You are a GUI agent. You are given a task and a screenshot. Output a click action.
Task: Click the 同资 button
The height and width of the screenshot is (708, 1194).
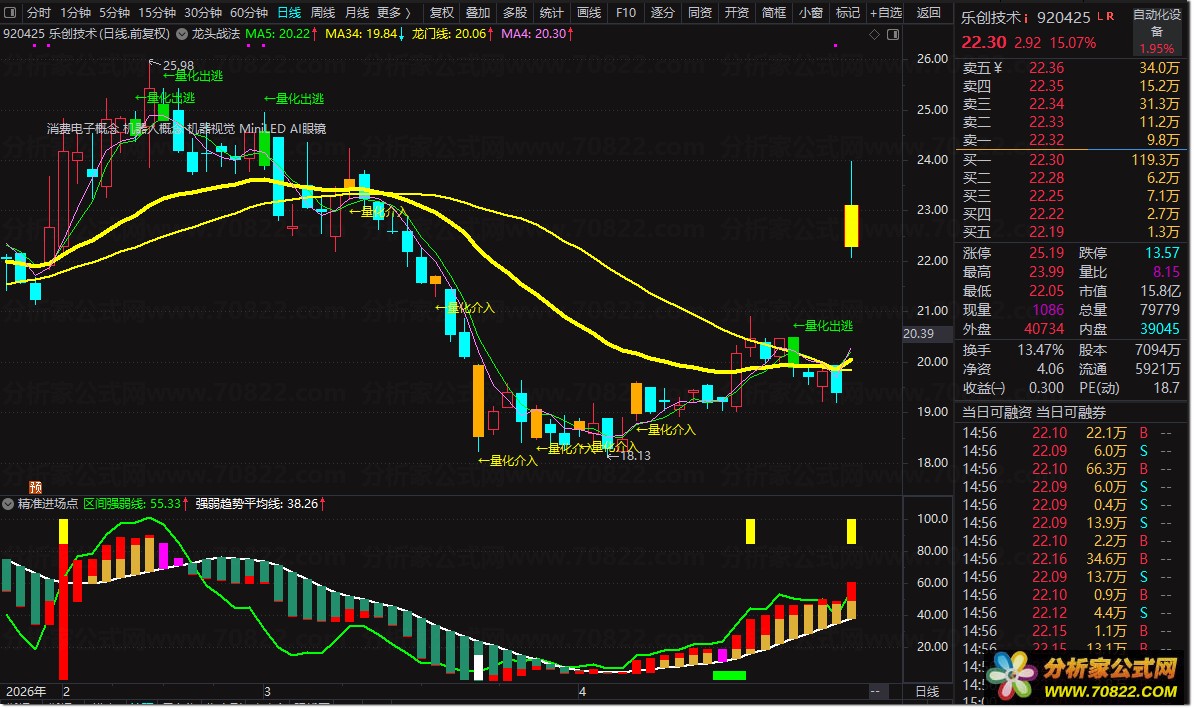coord(700,12)
